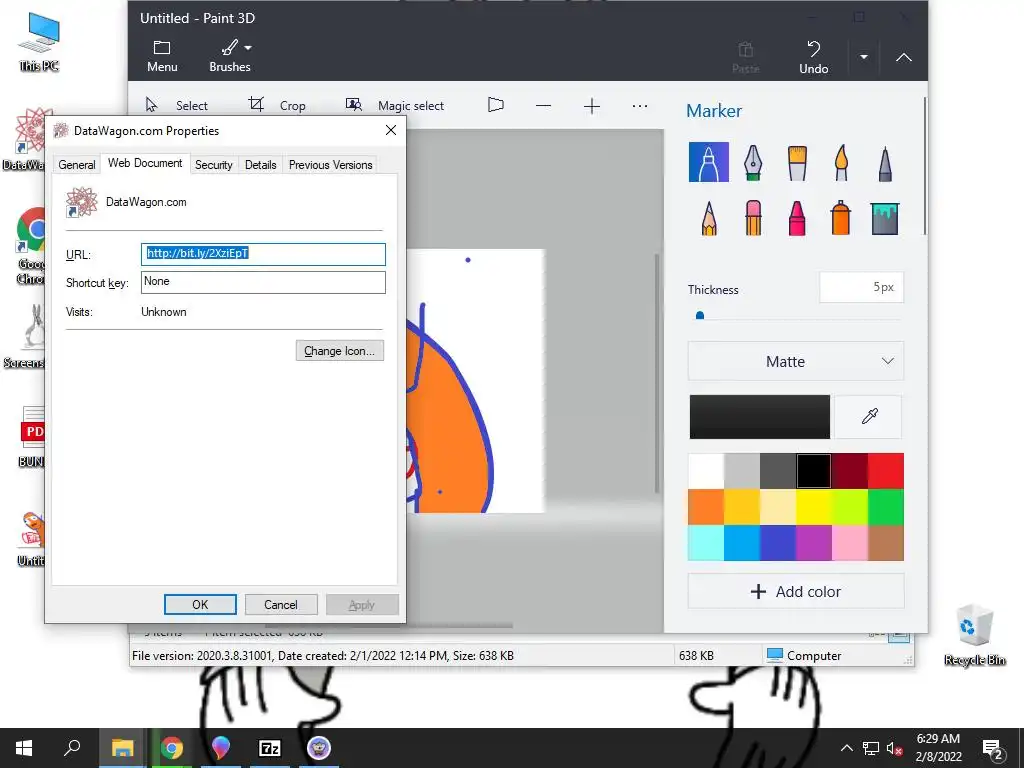Viewport: 1024px width, 768px height.
Task: Click the current color preview bar
Action: point(760,416)
